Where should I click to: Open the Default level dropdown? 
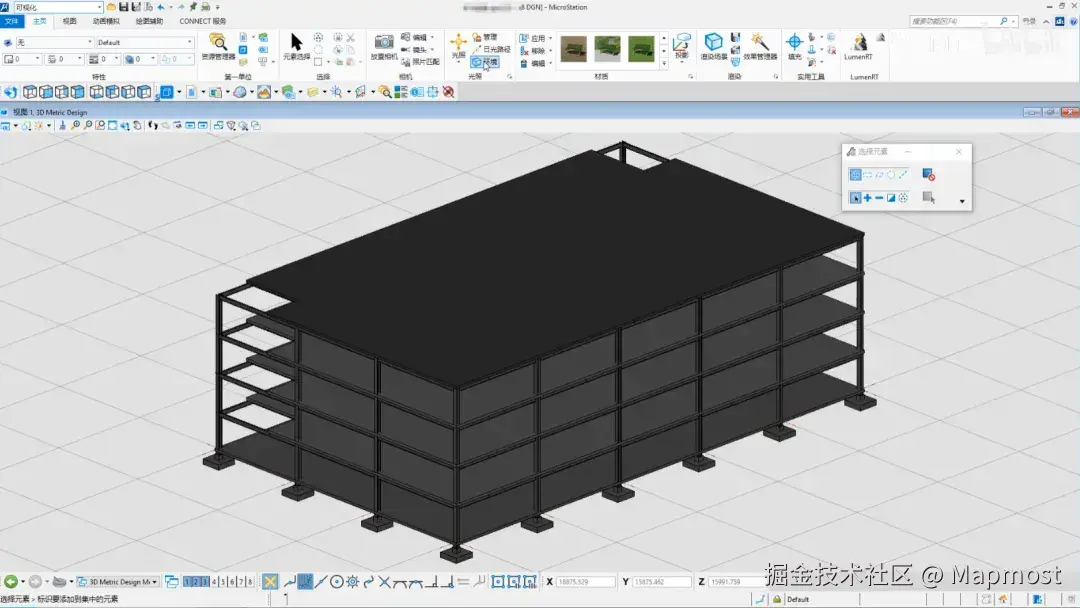[x=145, y=42]
